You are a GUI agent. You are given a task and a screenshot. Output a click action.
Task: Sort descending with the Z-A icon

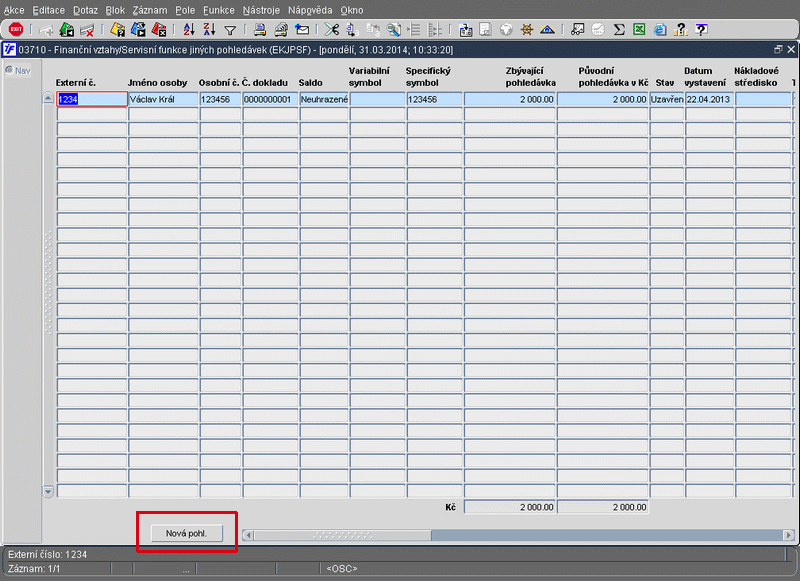point(209,30)
